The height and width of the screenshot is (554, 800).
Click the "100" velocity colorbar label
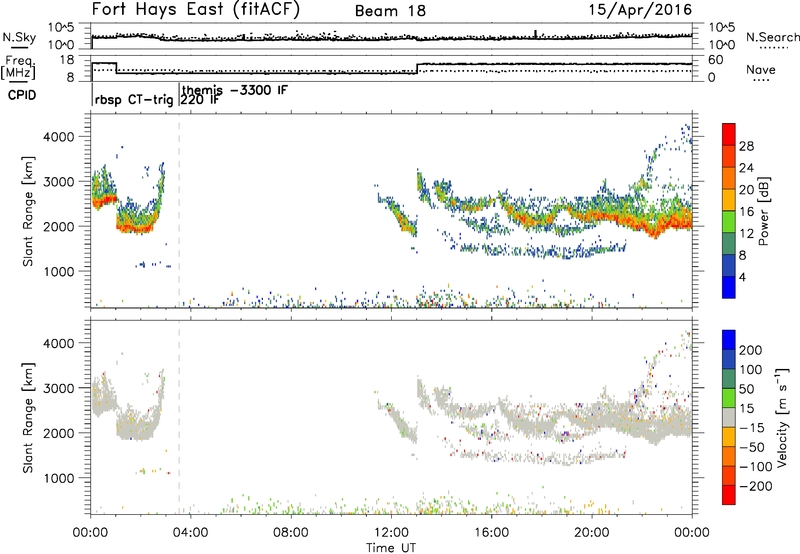tap(751, 370)
